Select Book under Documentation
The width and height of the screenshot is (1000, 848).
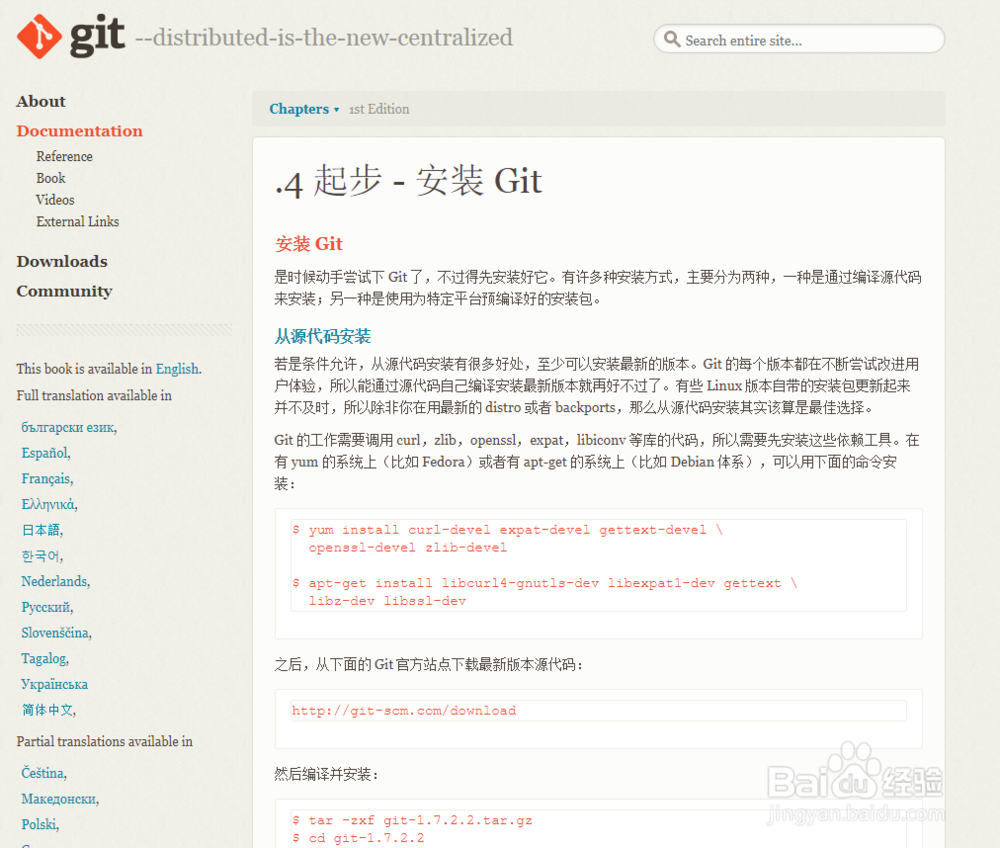pyautogui.click(x=51, y=178)
